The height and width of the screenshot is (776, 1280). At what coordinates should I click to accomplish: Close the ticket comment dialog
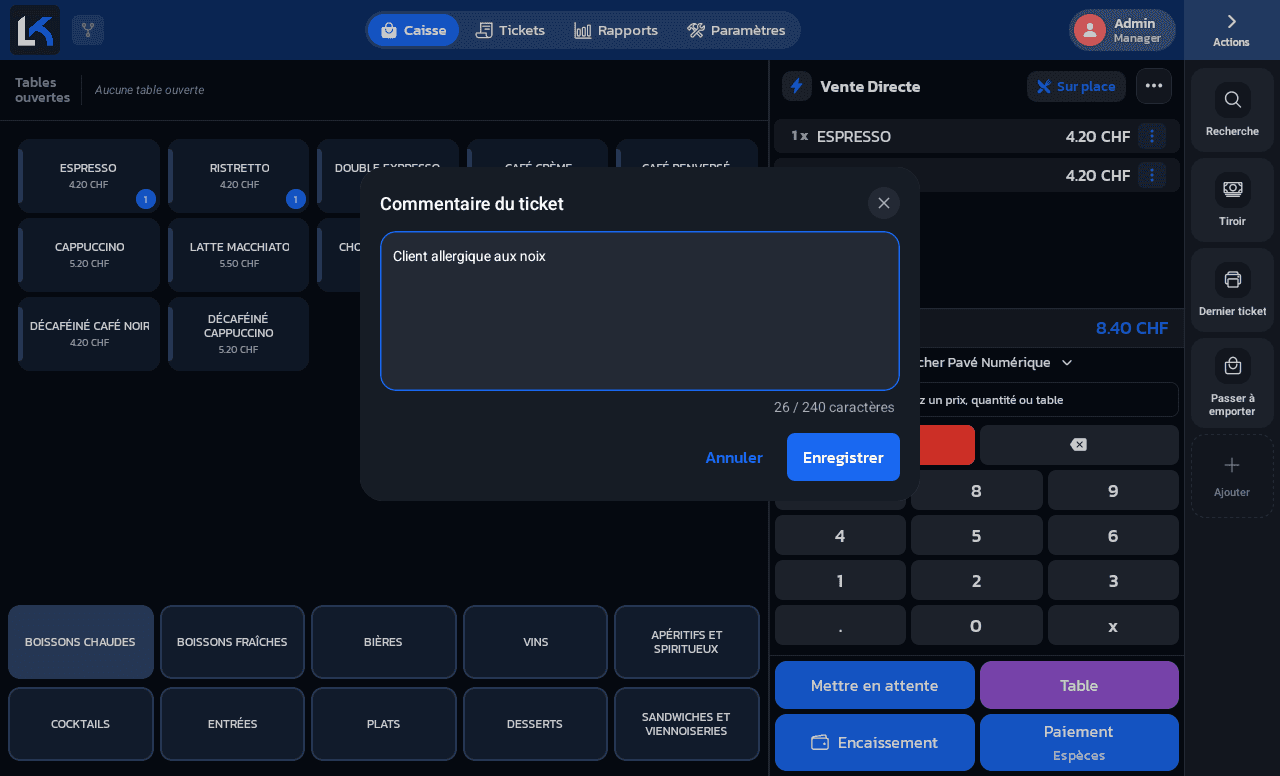click(884, 203)
